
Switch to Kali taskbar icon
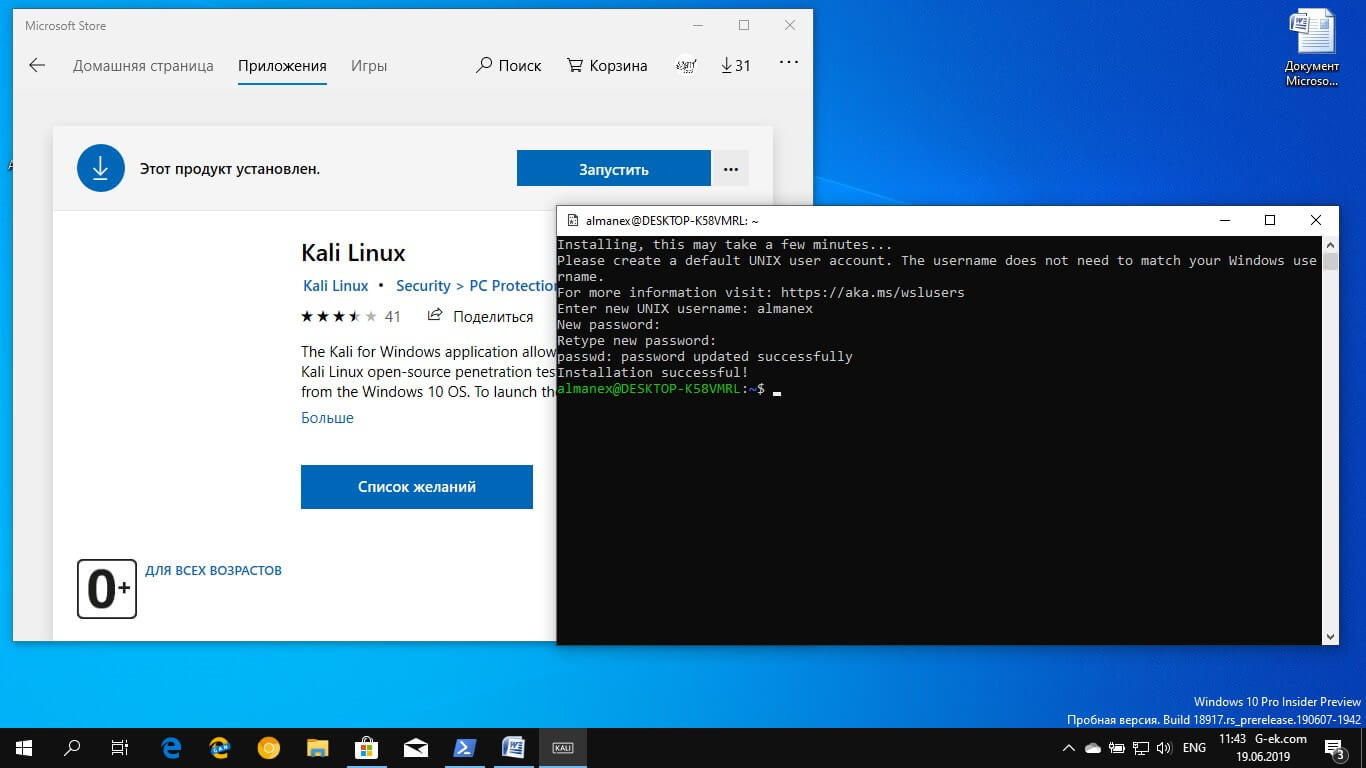click(562, 747)
